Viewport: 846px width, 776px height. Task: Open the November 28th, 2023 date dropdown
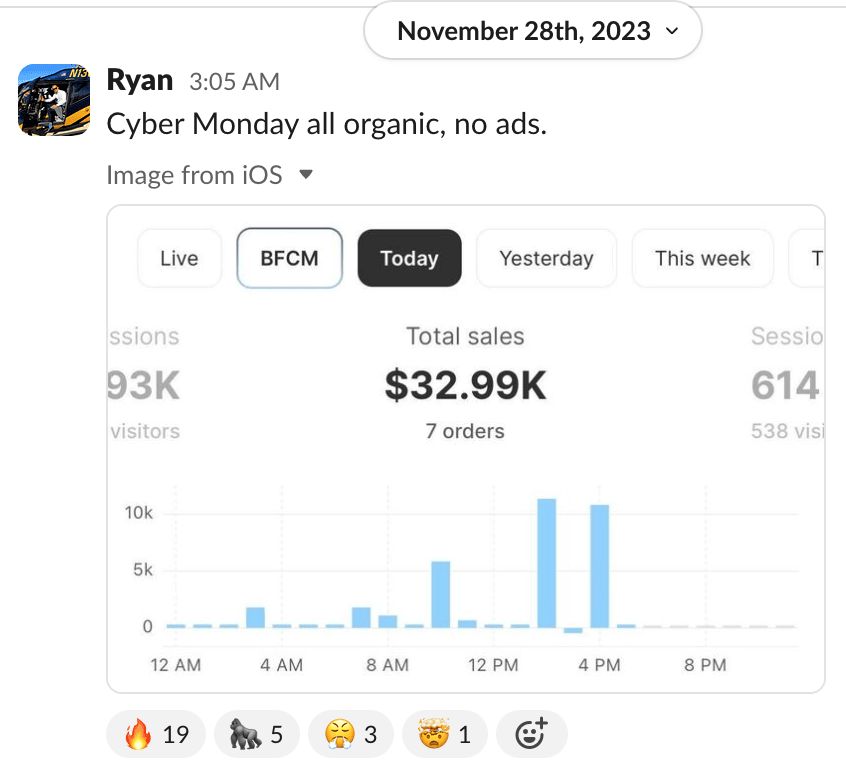(x=533, y=31)
